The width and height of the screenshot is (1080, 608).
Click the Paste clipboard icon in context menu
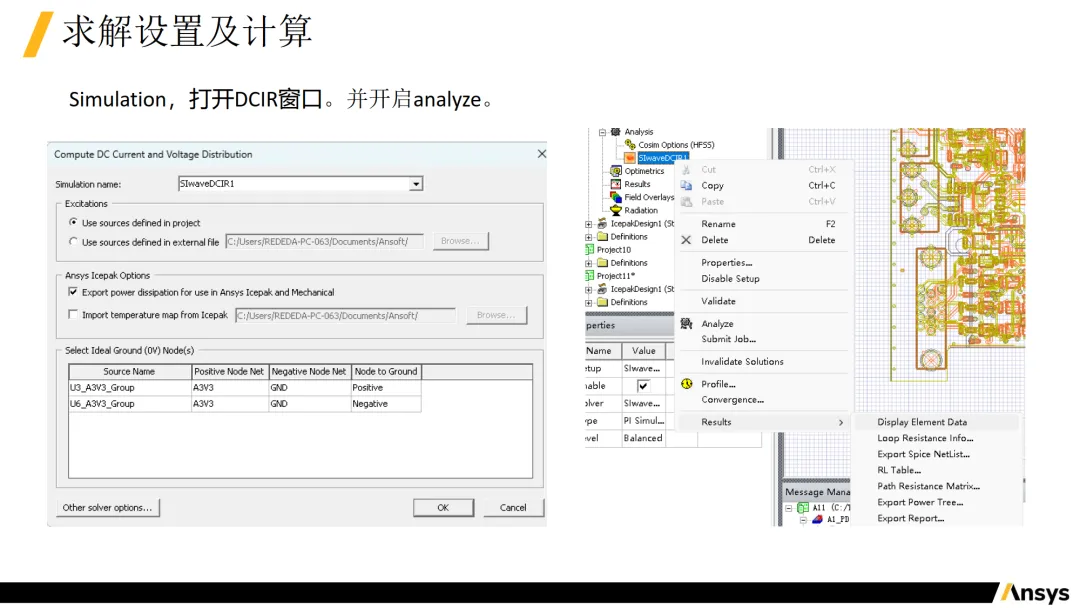tap(686, 202)
